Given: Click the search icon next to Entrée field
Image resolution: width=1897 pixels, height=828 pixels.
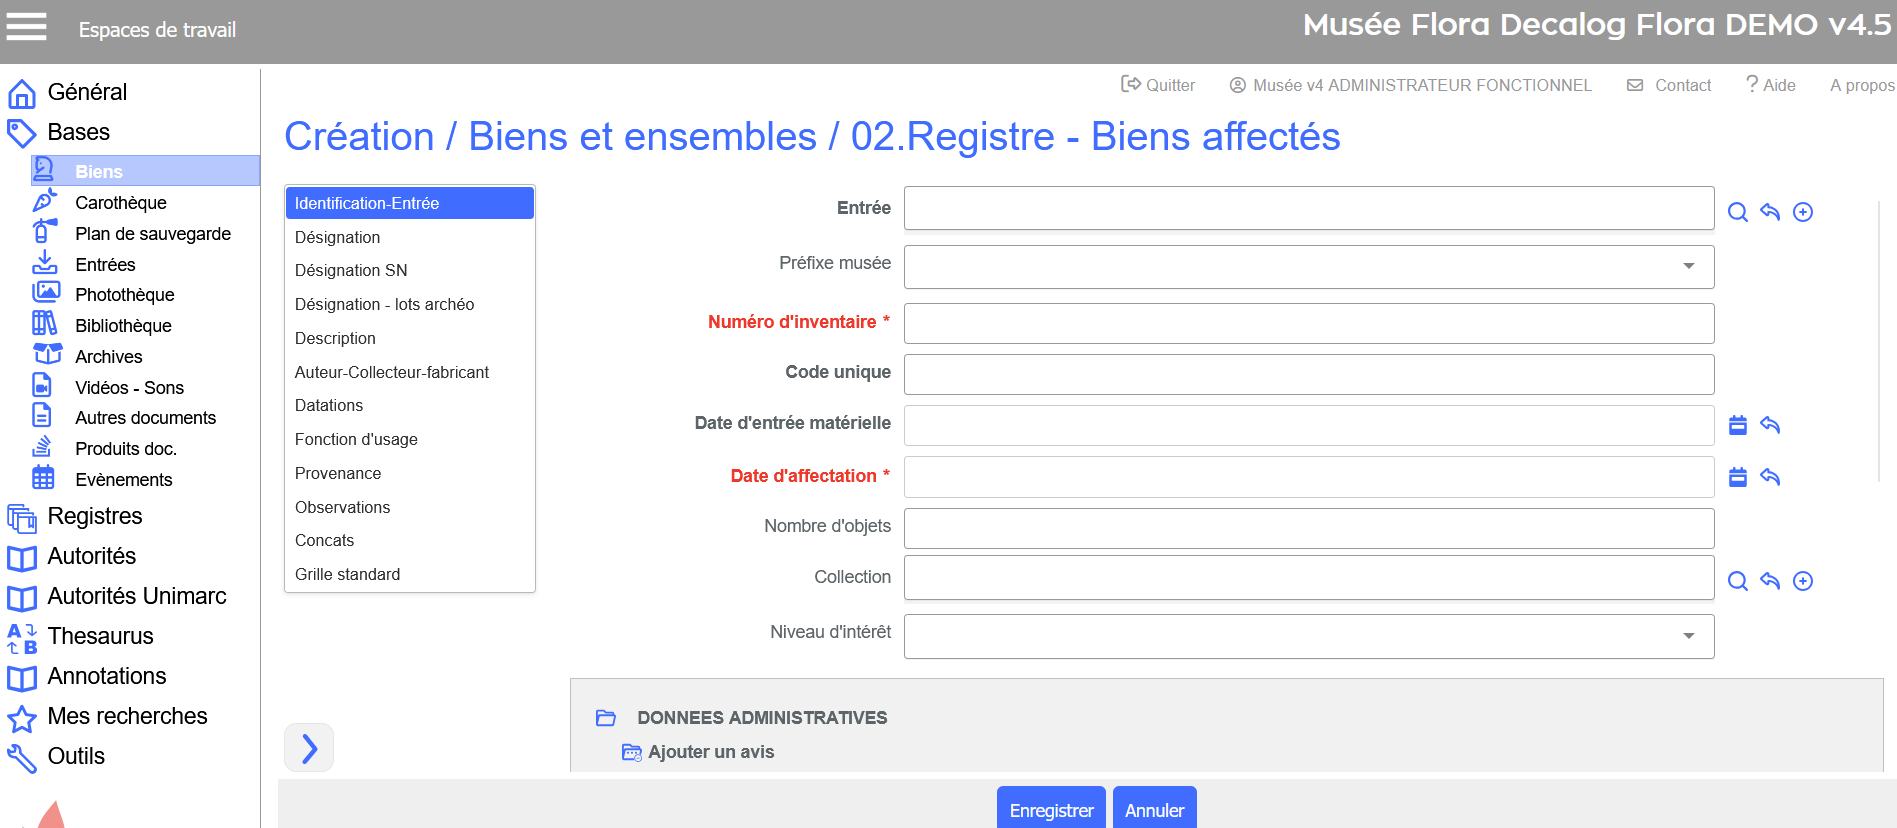Looking at the screenshot, I should tap(1738, 212).
